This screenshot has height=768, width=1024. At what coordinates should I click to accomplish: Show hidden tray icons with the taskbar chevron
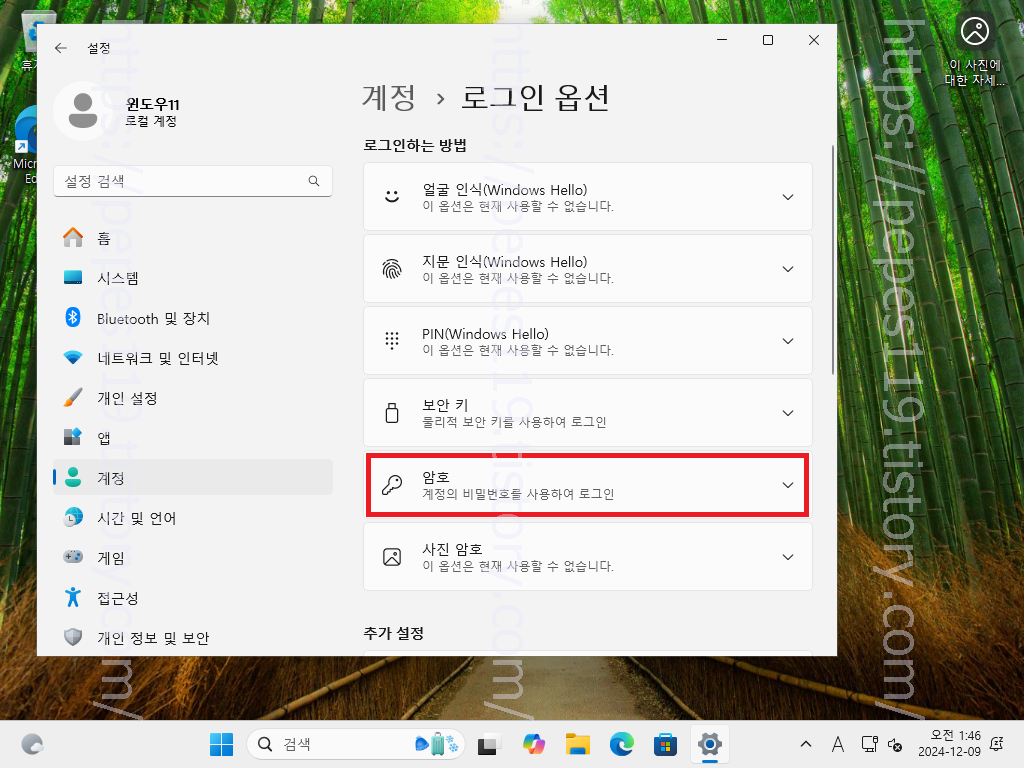click(806, 744)
